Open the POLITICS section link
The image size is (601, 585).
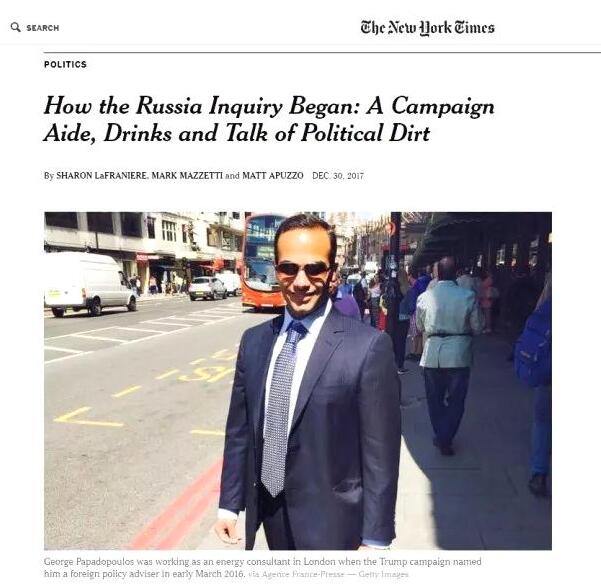click(65, 65)
